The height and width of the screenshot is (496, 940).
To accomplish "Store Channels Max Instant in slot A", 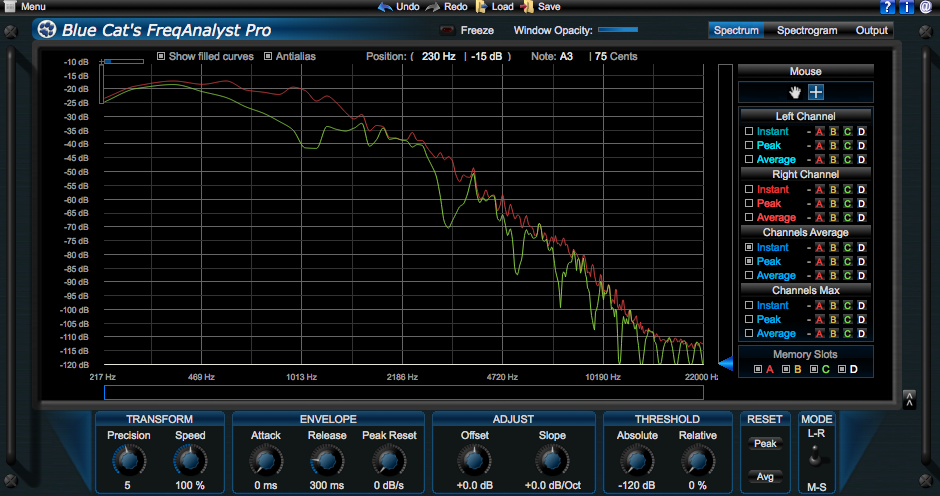I will tap(820, 306).
